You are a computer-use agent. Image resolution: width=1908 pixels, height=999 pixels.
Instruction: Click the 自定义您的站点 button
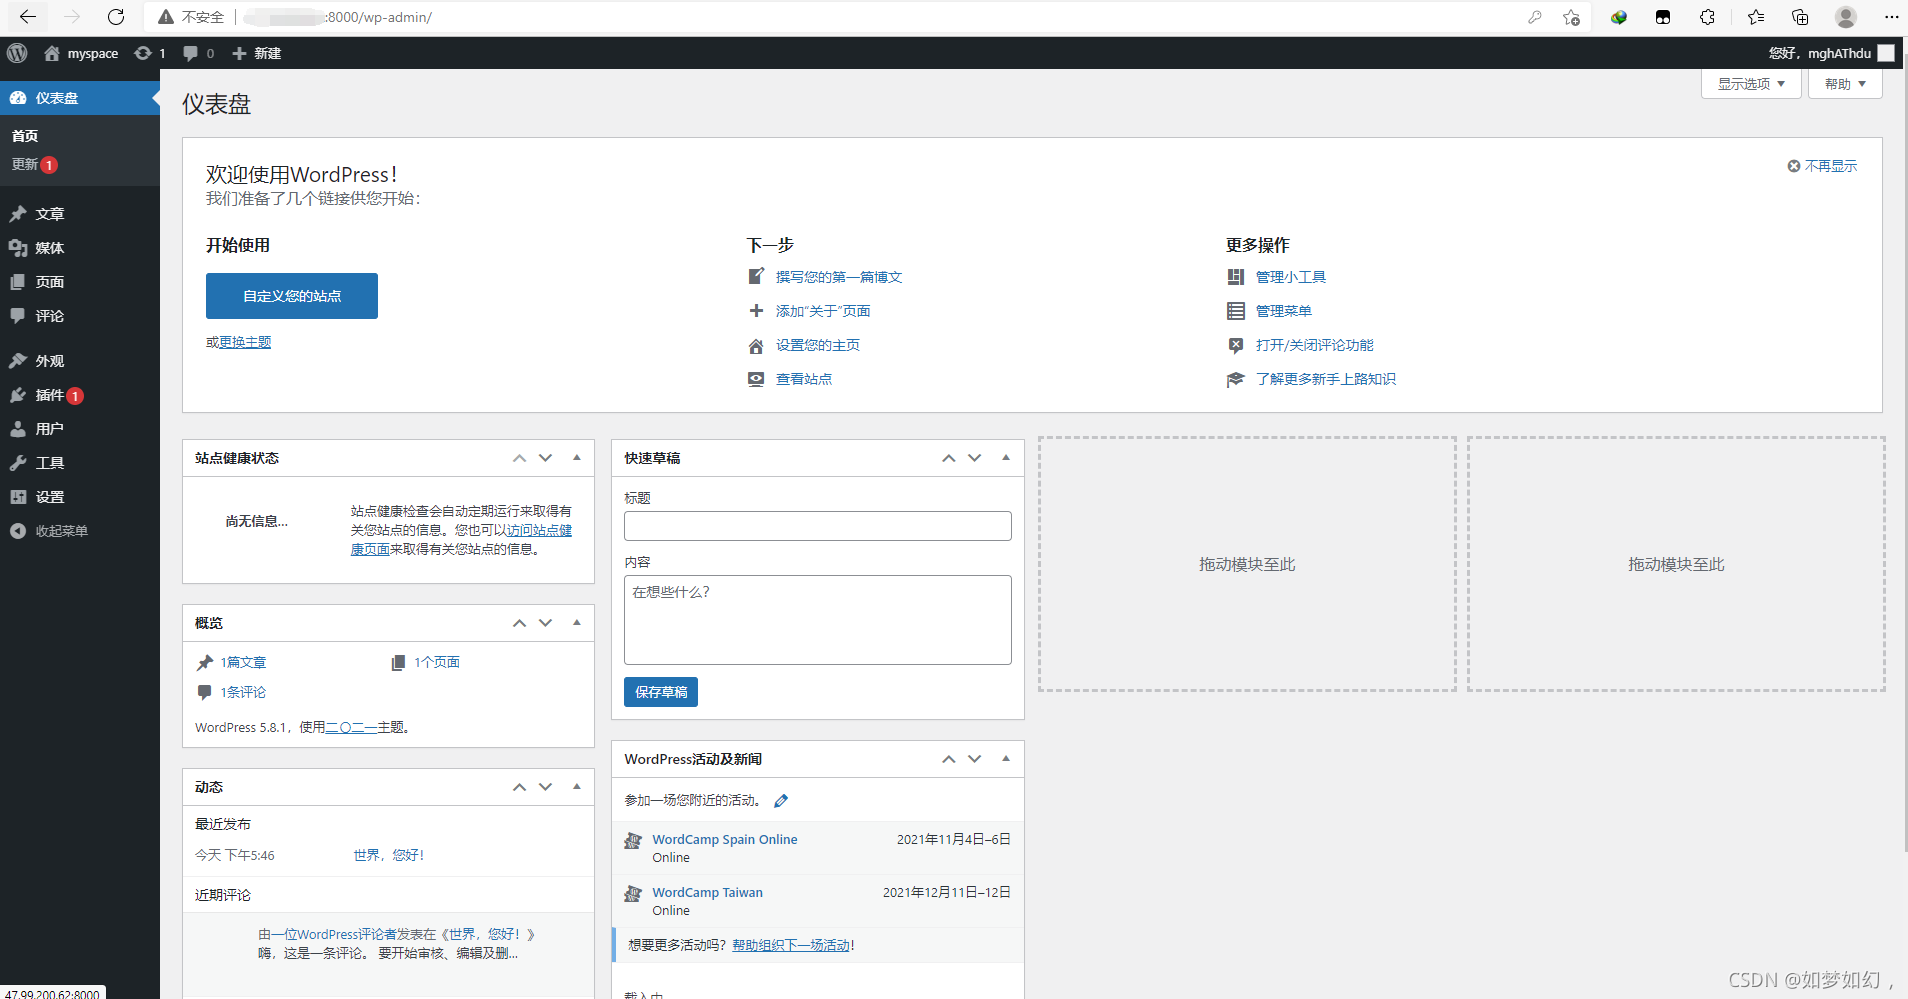click(292, 296)
